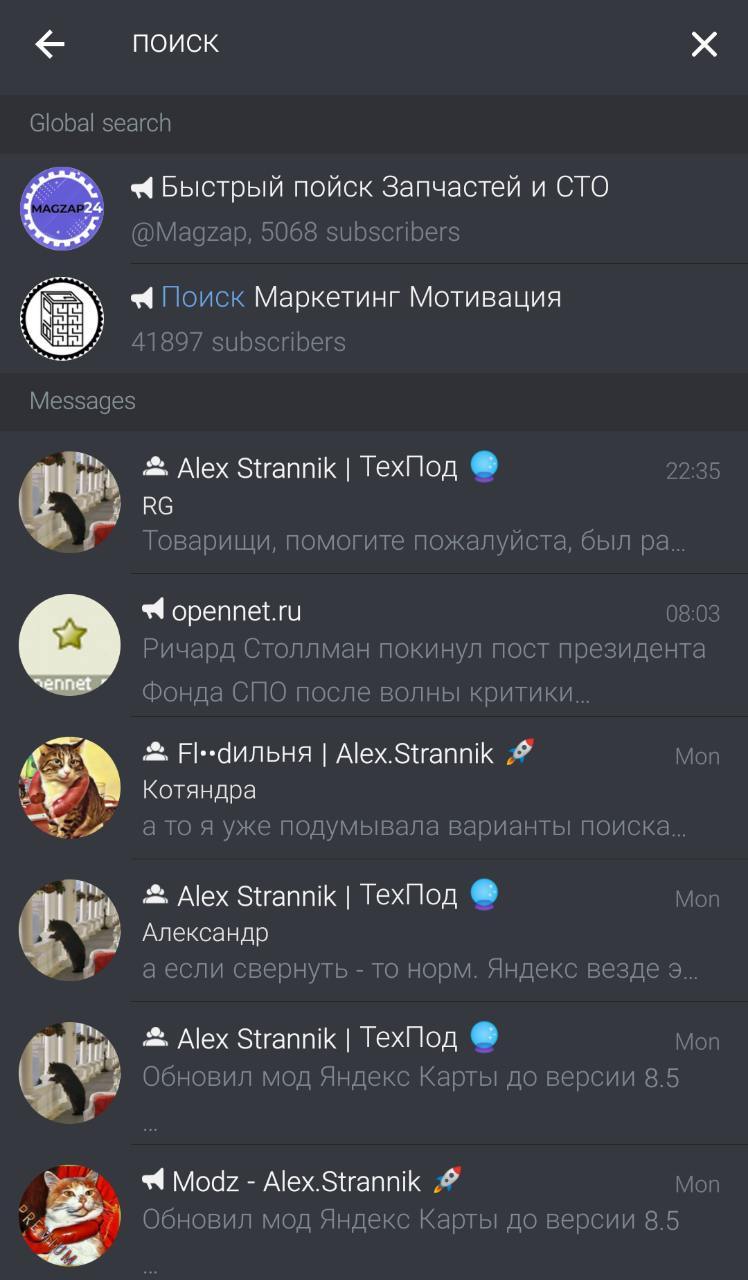Tap the megaphone icon beside opennet.ru
This screenshot has width=748, height=1280.
[x=153, y=610]
